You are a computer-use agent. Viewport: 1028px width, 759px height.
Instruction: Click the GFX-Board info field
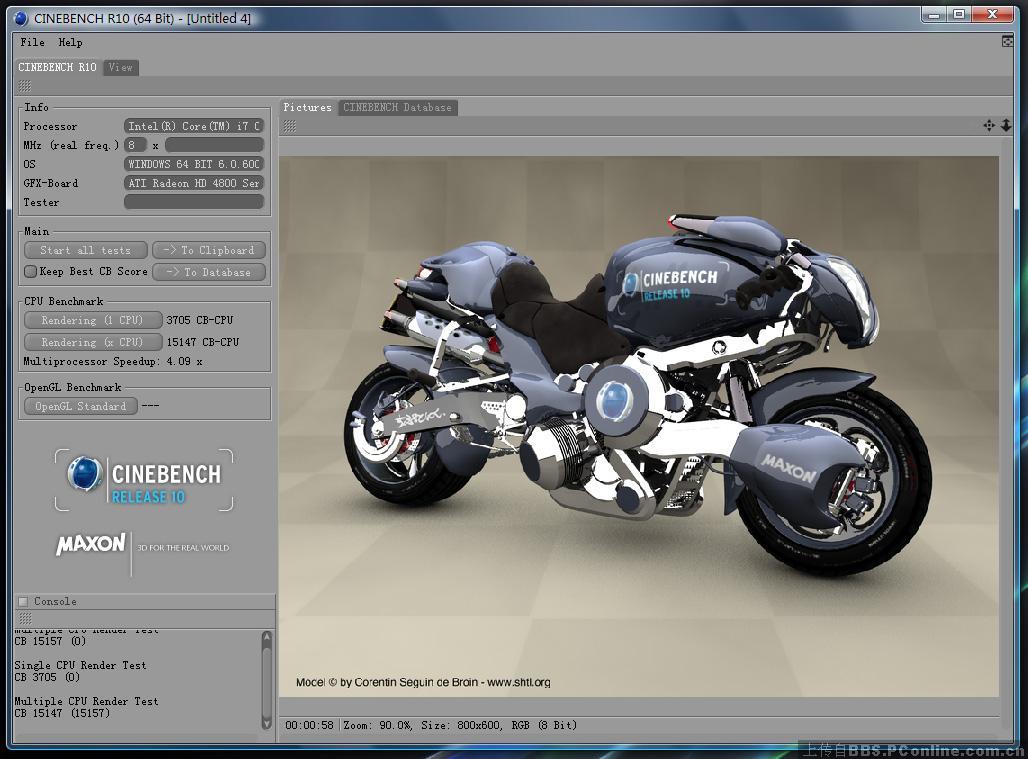click(193, 183)
